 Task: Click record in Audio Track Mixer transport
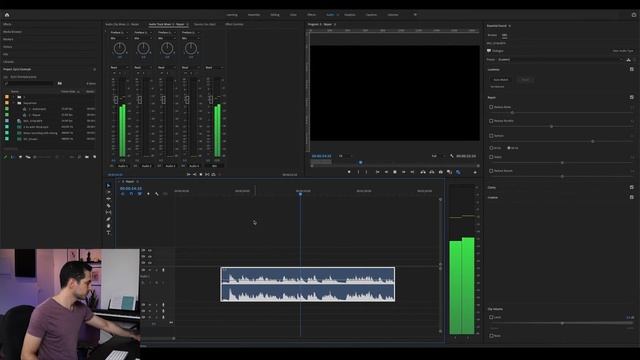point(220,175)
